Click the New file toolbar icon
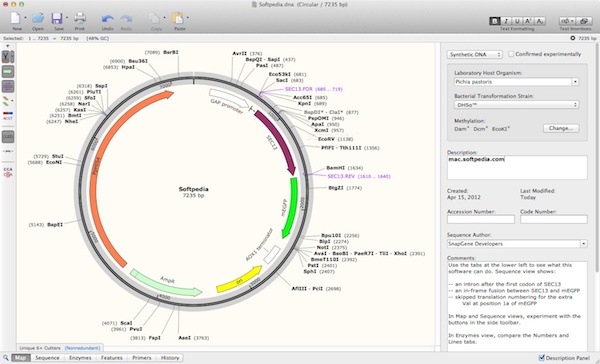Image resolution: width=600 pixels, height=364 pixels. click(16, 18)
